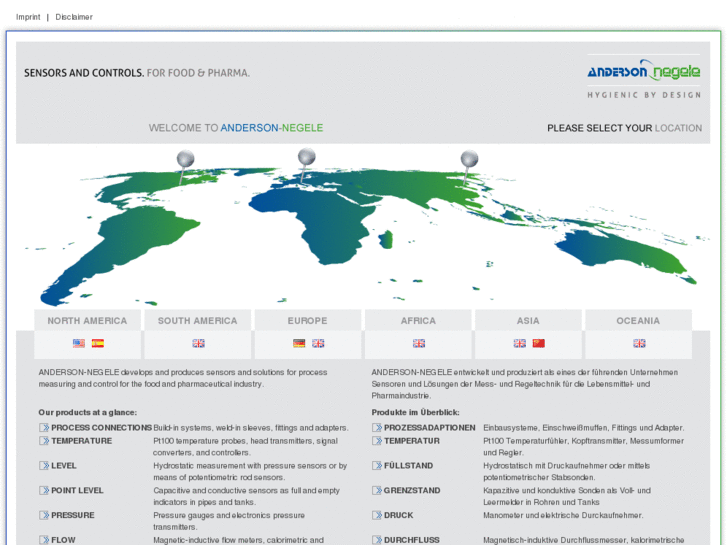Click arrow icon beside PROZESSADAPTIONEN
727x545 pixels.
point(377,428)
